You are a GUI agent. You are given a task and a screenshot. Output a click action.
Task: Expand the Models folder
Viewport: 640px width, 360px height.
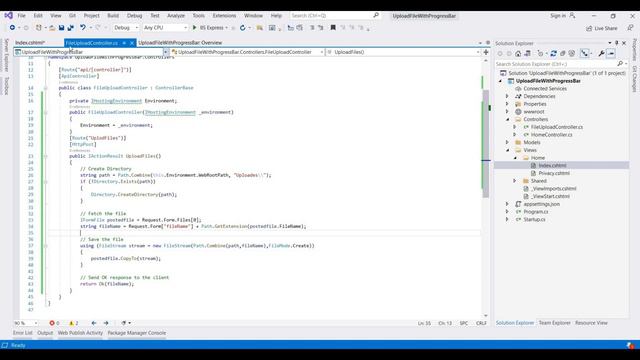click(507, 142)
